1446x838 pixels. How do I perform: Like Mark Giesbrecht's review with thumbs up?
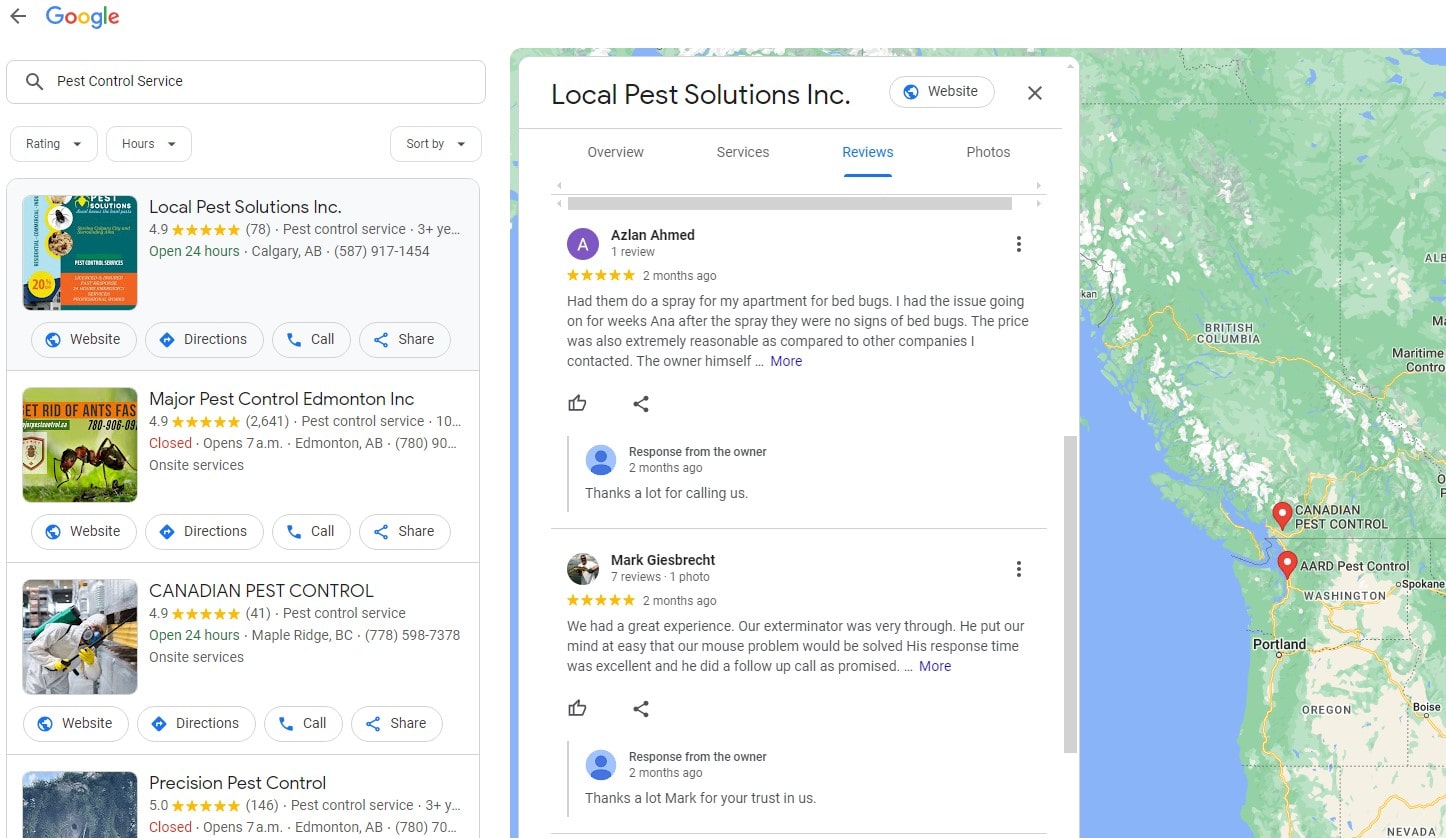click(577, 708)
